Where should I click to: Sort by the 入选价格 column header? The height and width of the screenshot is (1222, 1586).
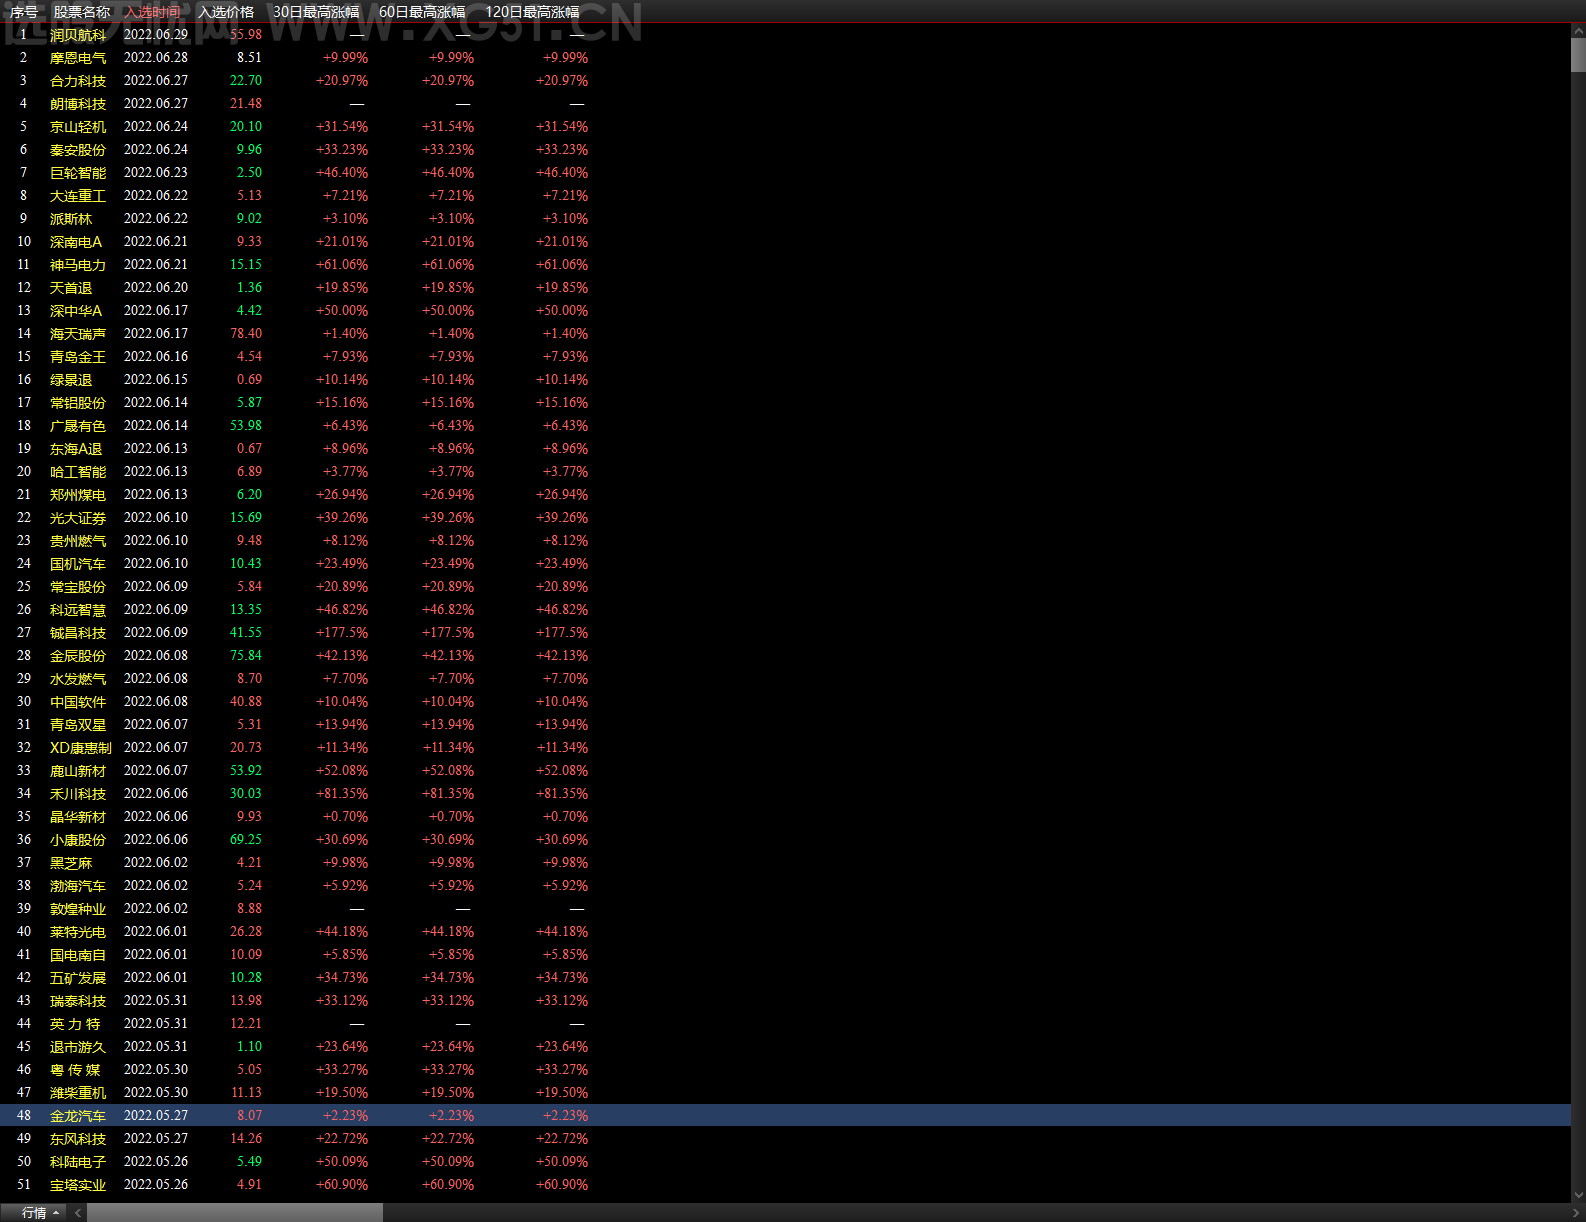226,12
